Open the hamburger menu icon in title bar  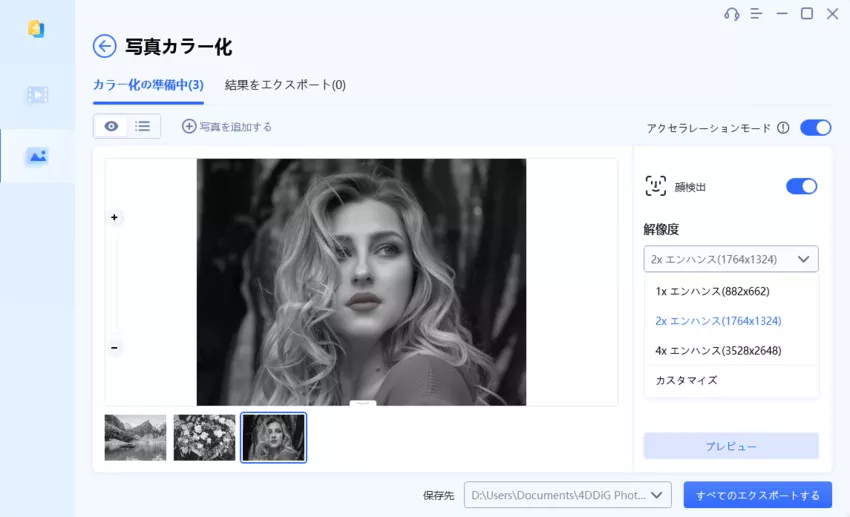(756, 14)
